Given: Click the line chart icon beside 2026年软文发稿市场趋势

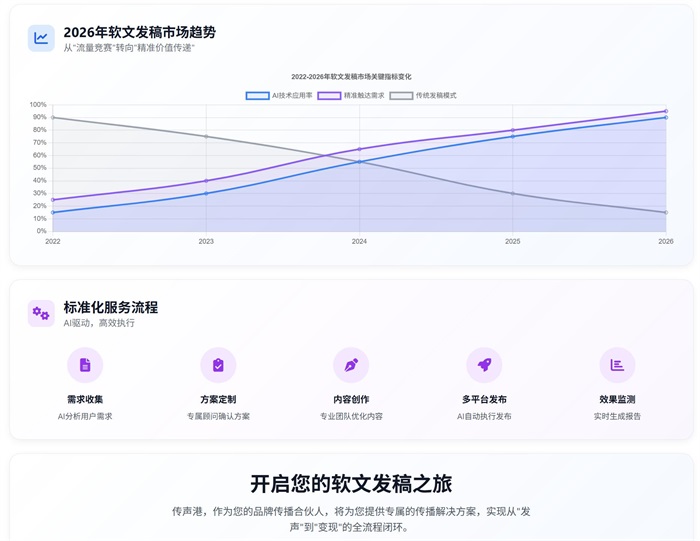Looking at the screenshot, I should (x=41, y=38).
